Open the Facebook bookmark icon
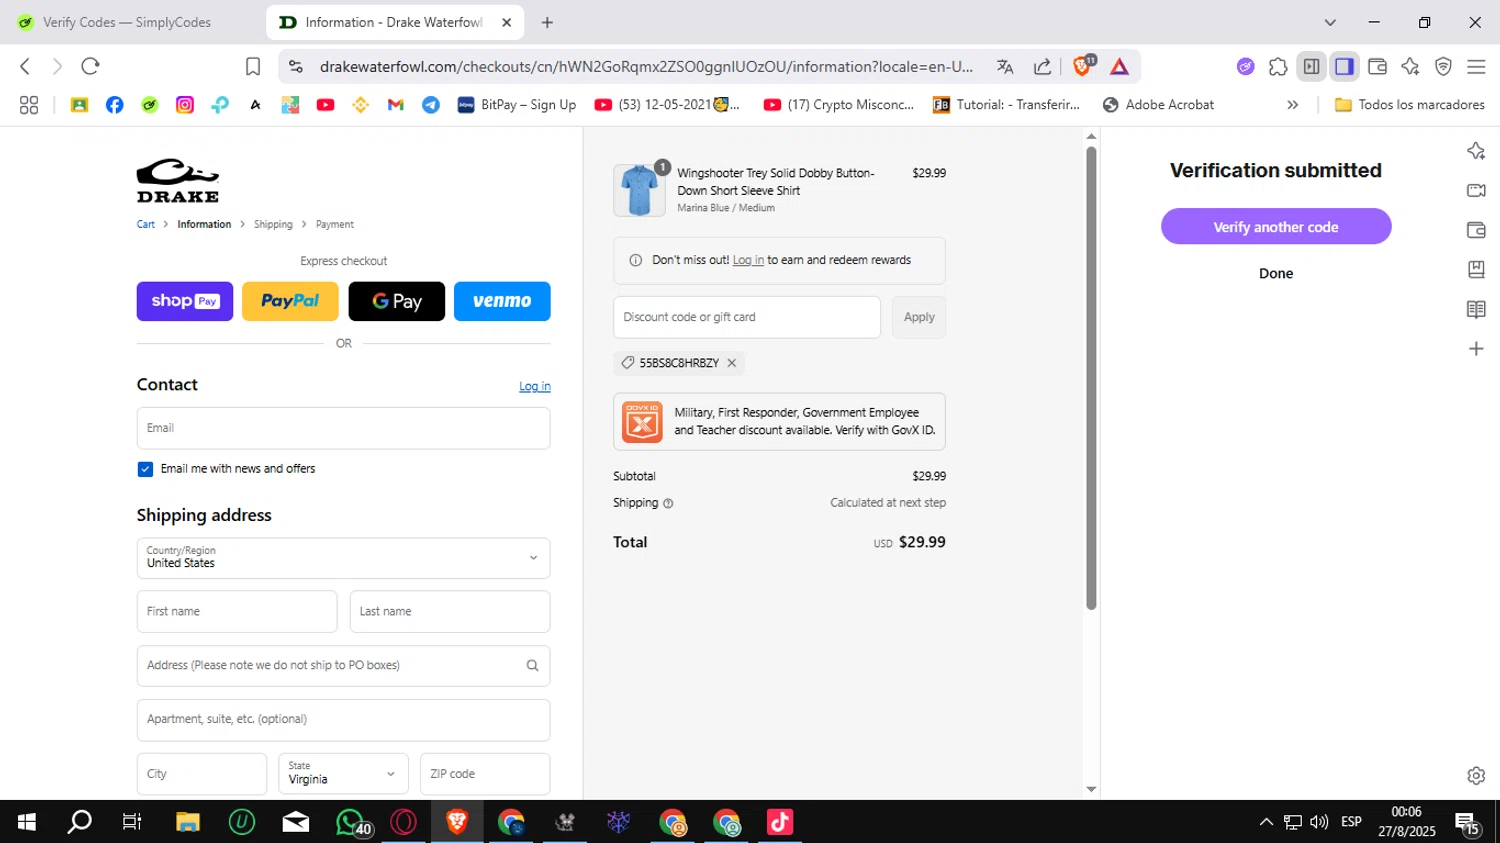 coord(115,105)
